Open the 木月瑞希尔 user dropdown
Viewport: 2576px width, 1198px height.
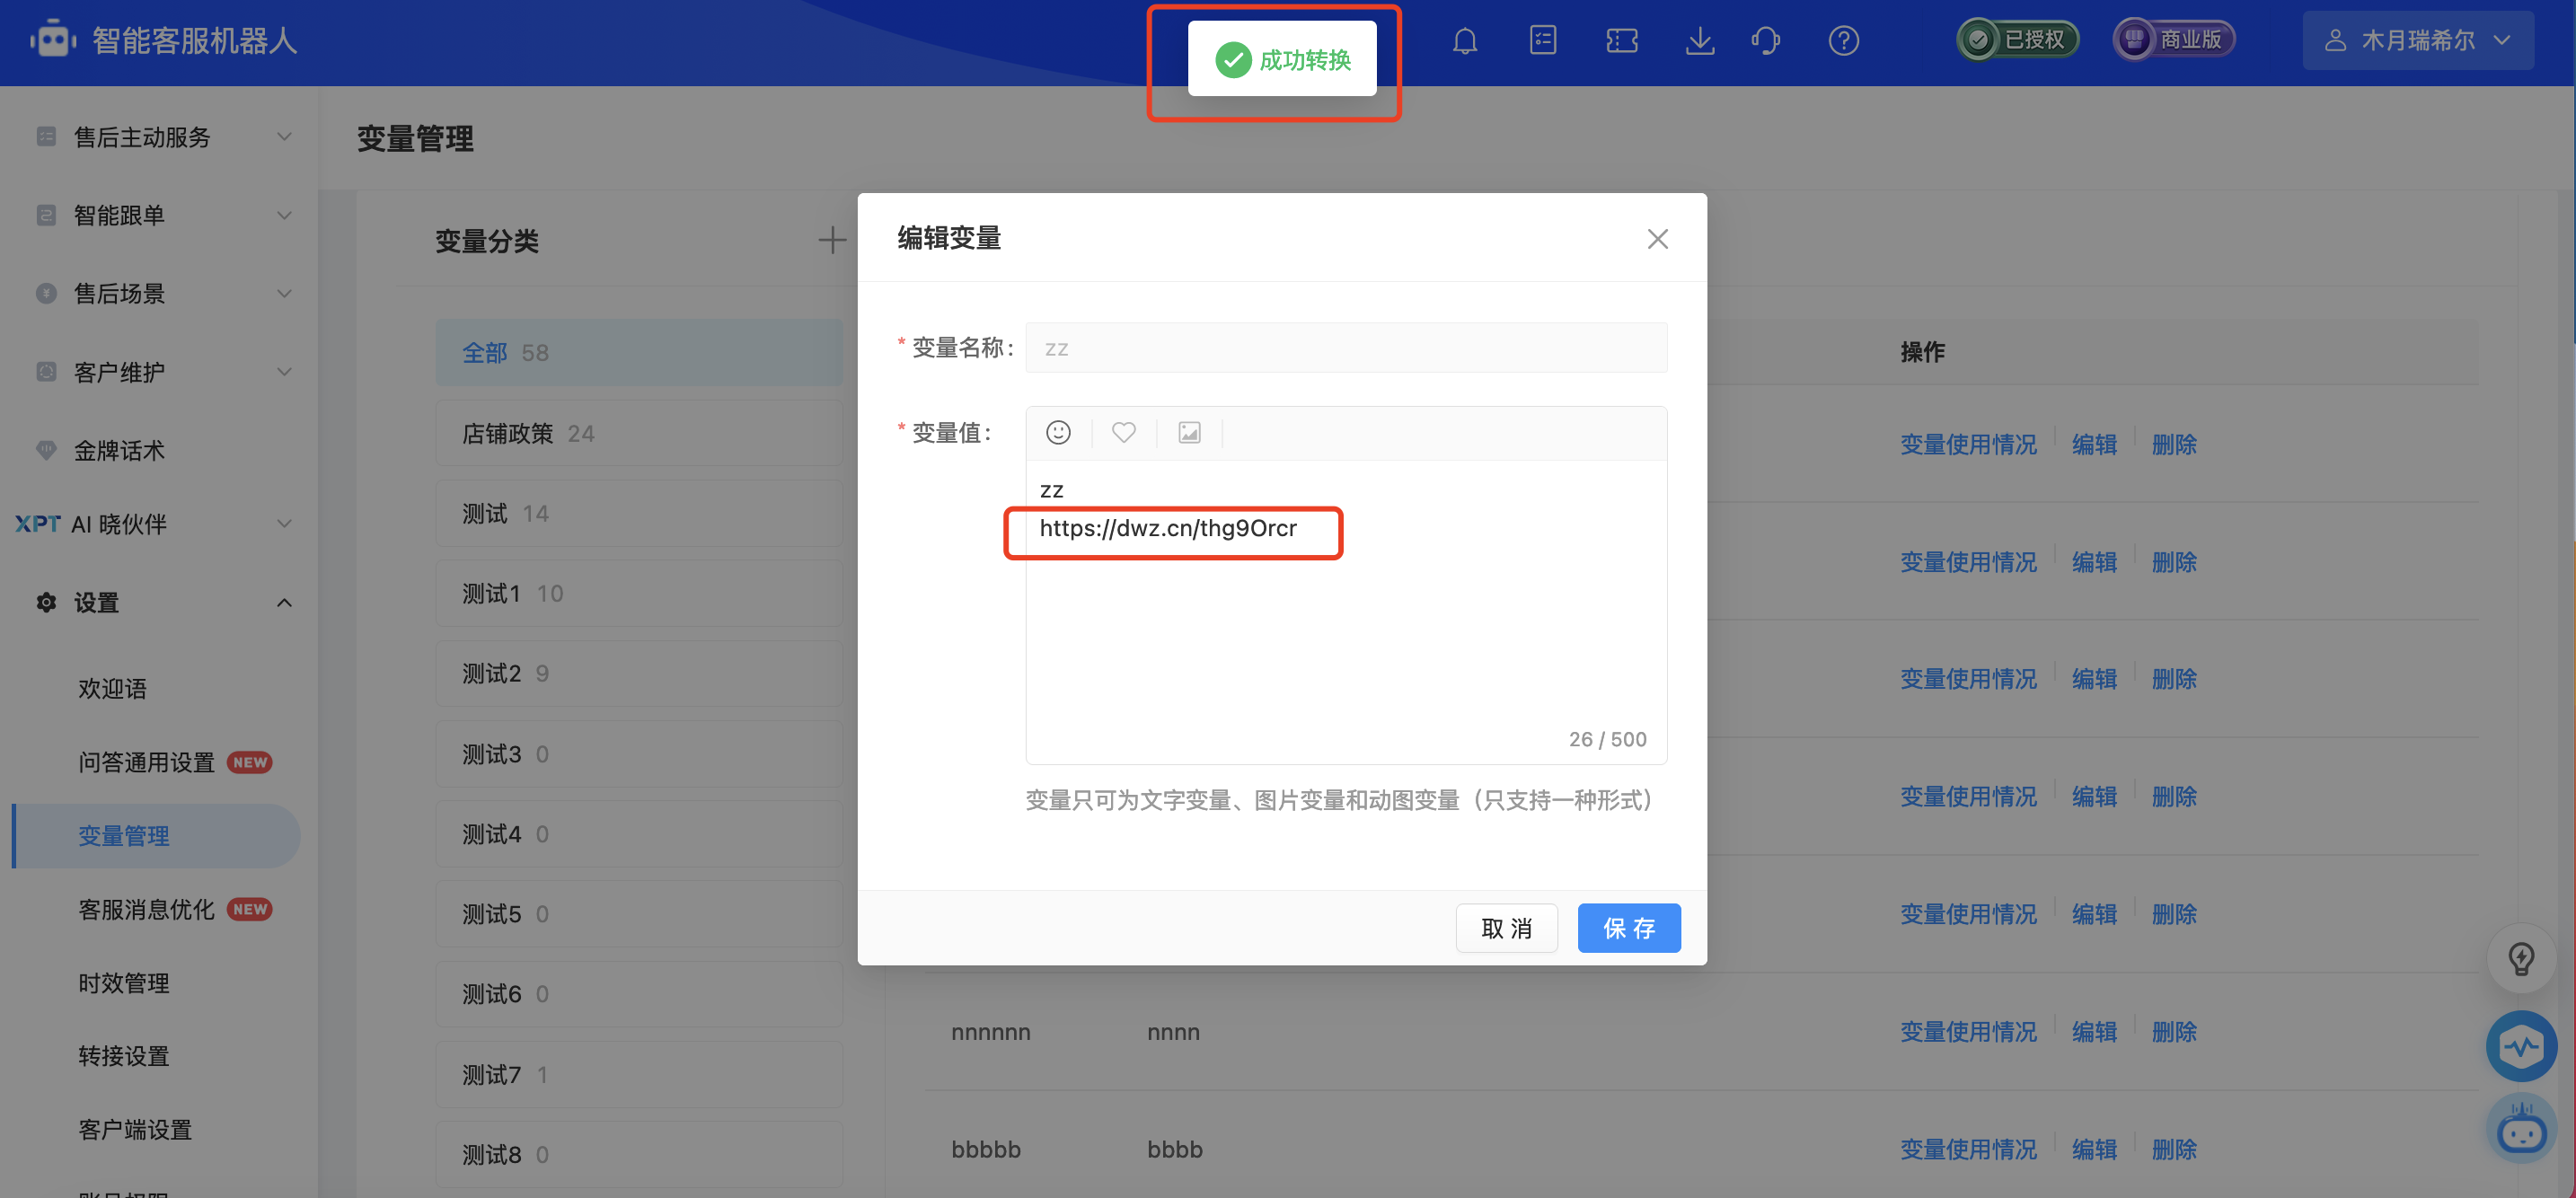(x=2417, y=40)
